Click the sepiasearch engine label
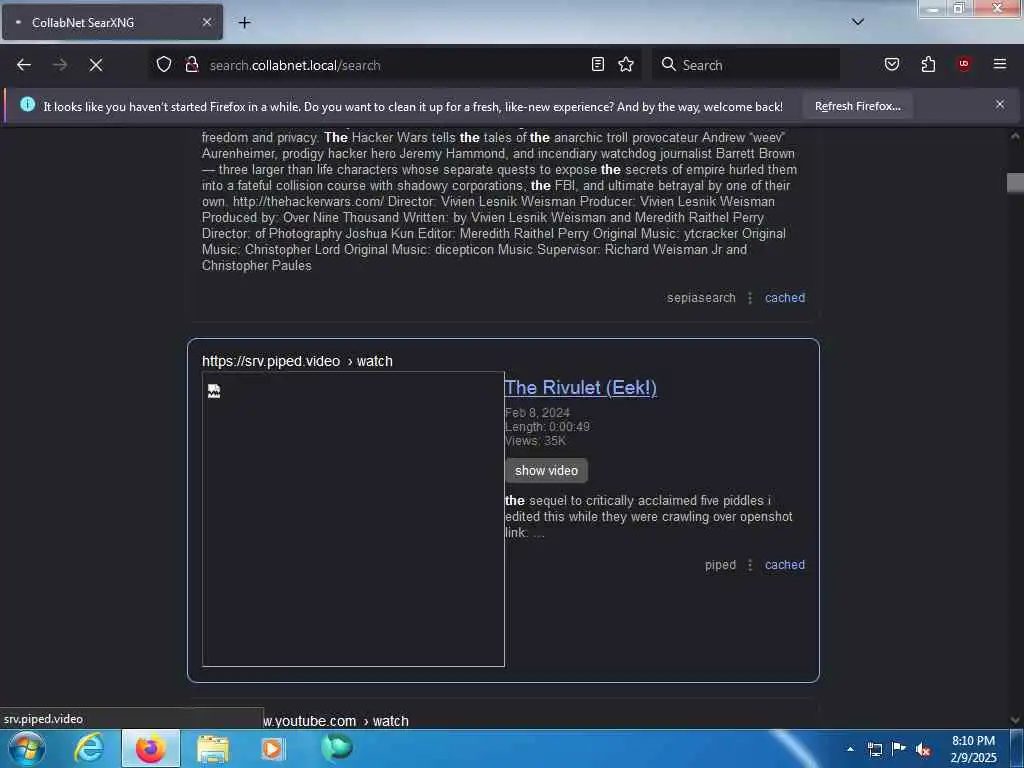The height and width of the screenshot is (768, 1024). point(701,298)
